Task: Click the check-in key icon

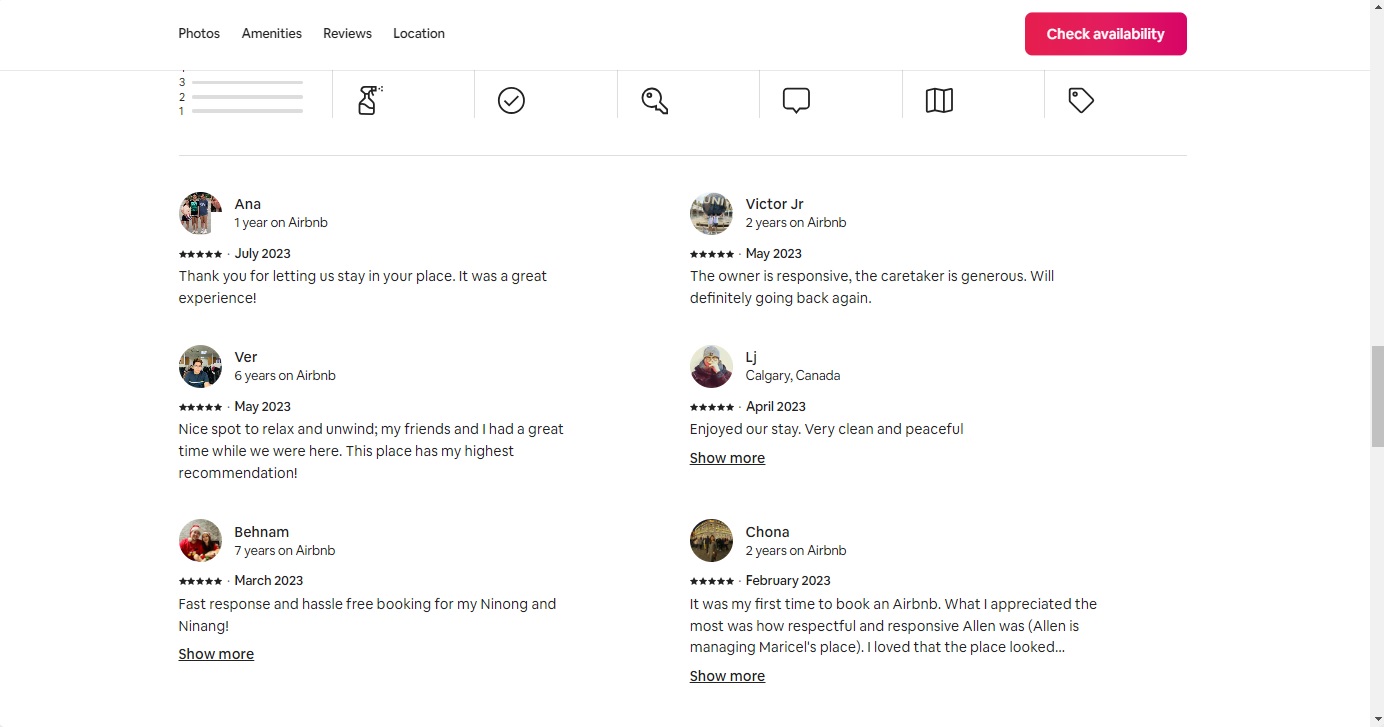Action: pos(654,100)
